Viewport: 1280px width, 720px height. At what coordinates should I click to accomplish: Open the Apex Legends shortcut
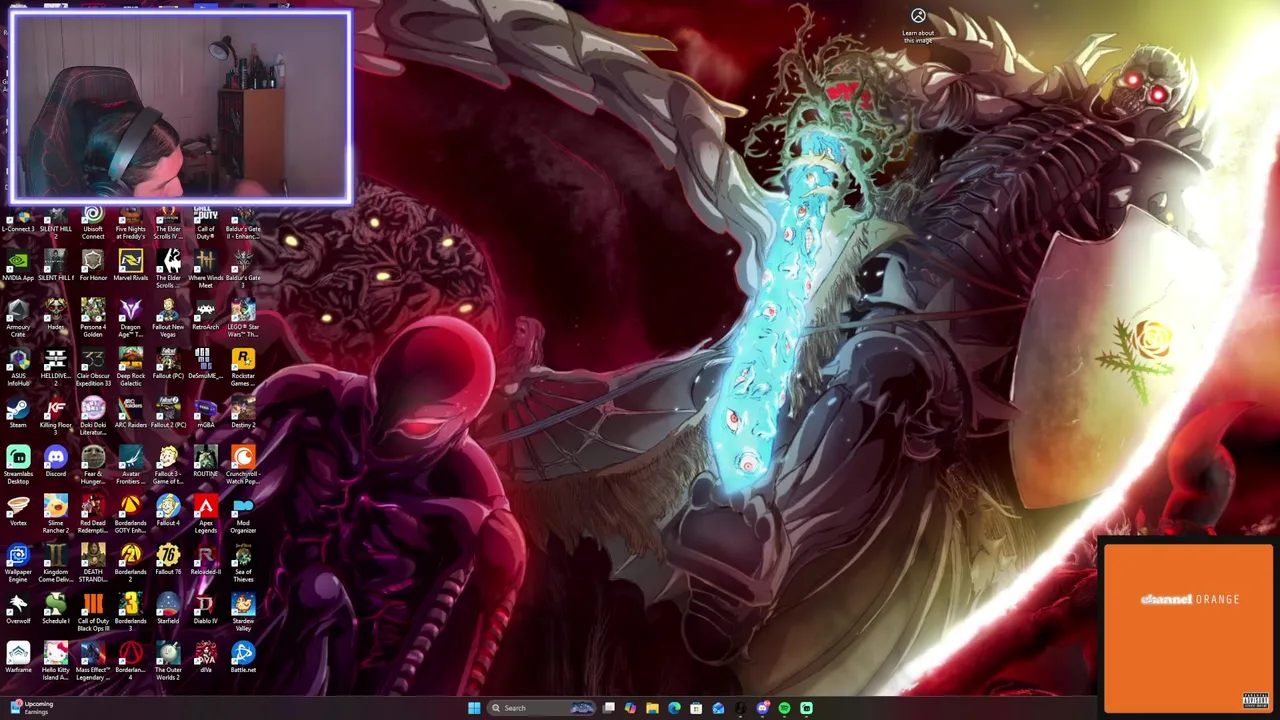pos(205,514)
